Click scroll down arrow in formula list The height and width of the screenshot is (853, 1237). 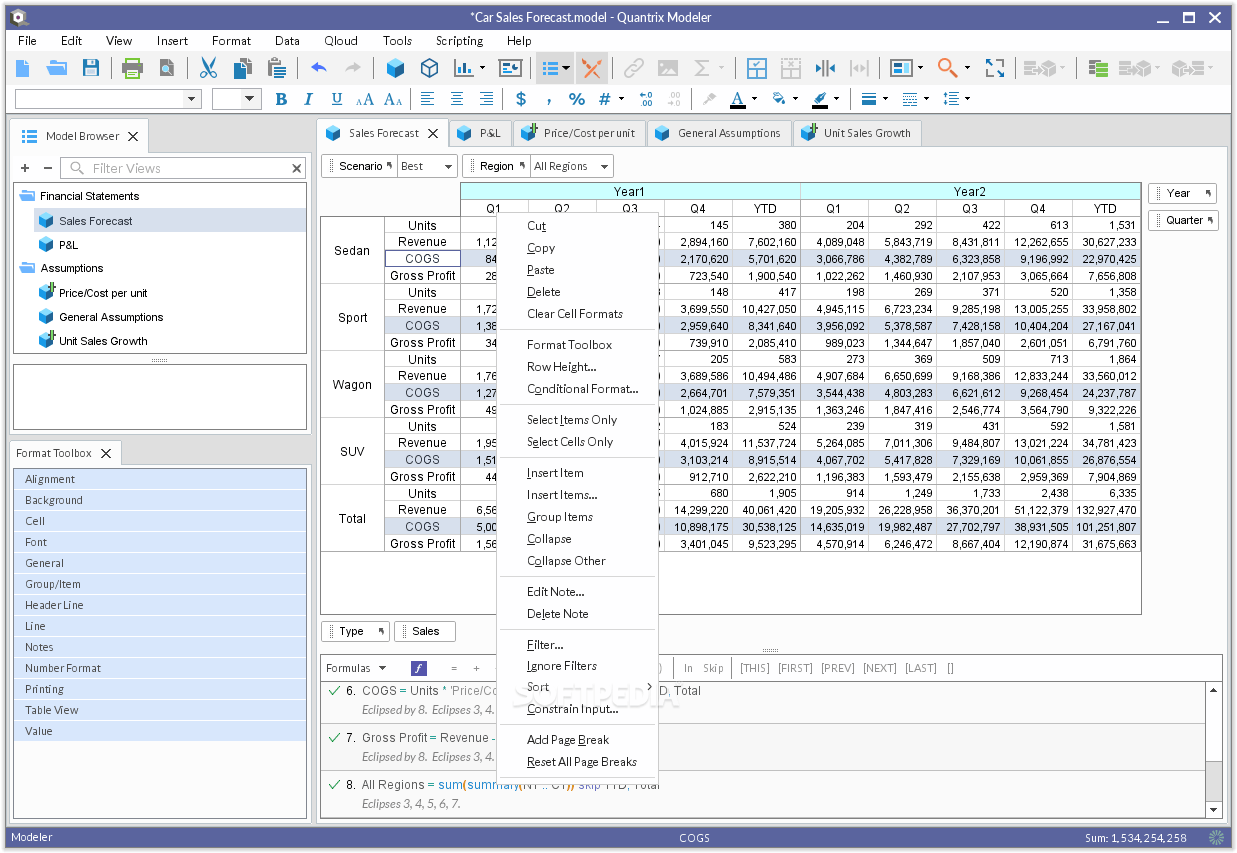[1214, 809]
